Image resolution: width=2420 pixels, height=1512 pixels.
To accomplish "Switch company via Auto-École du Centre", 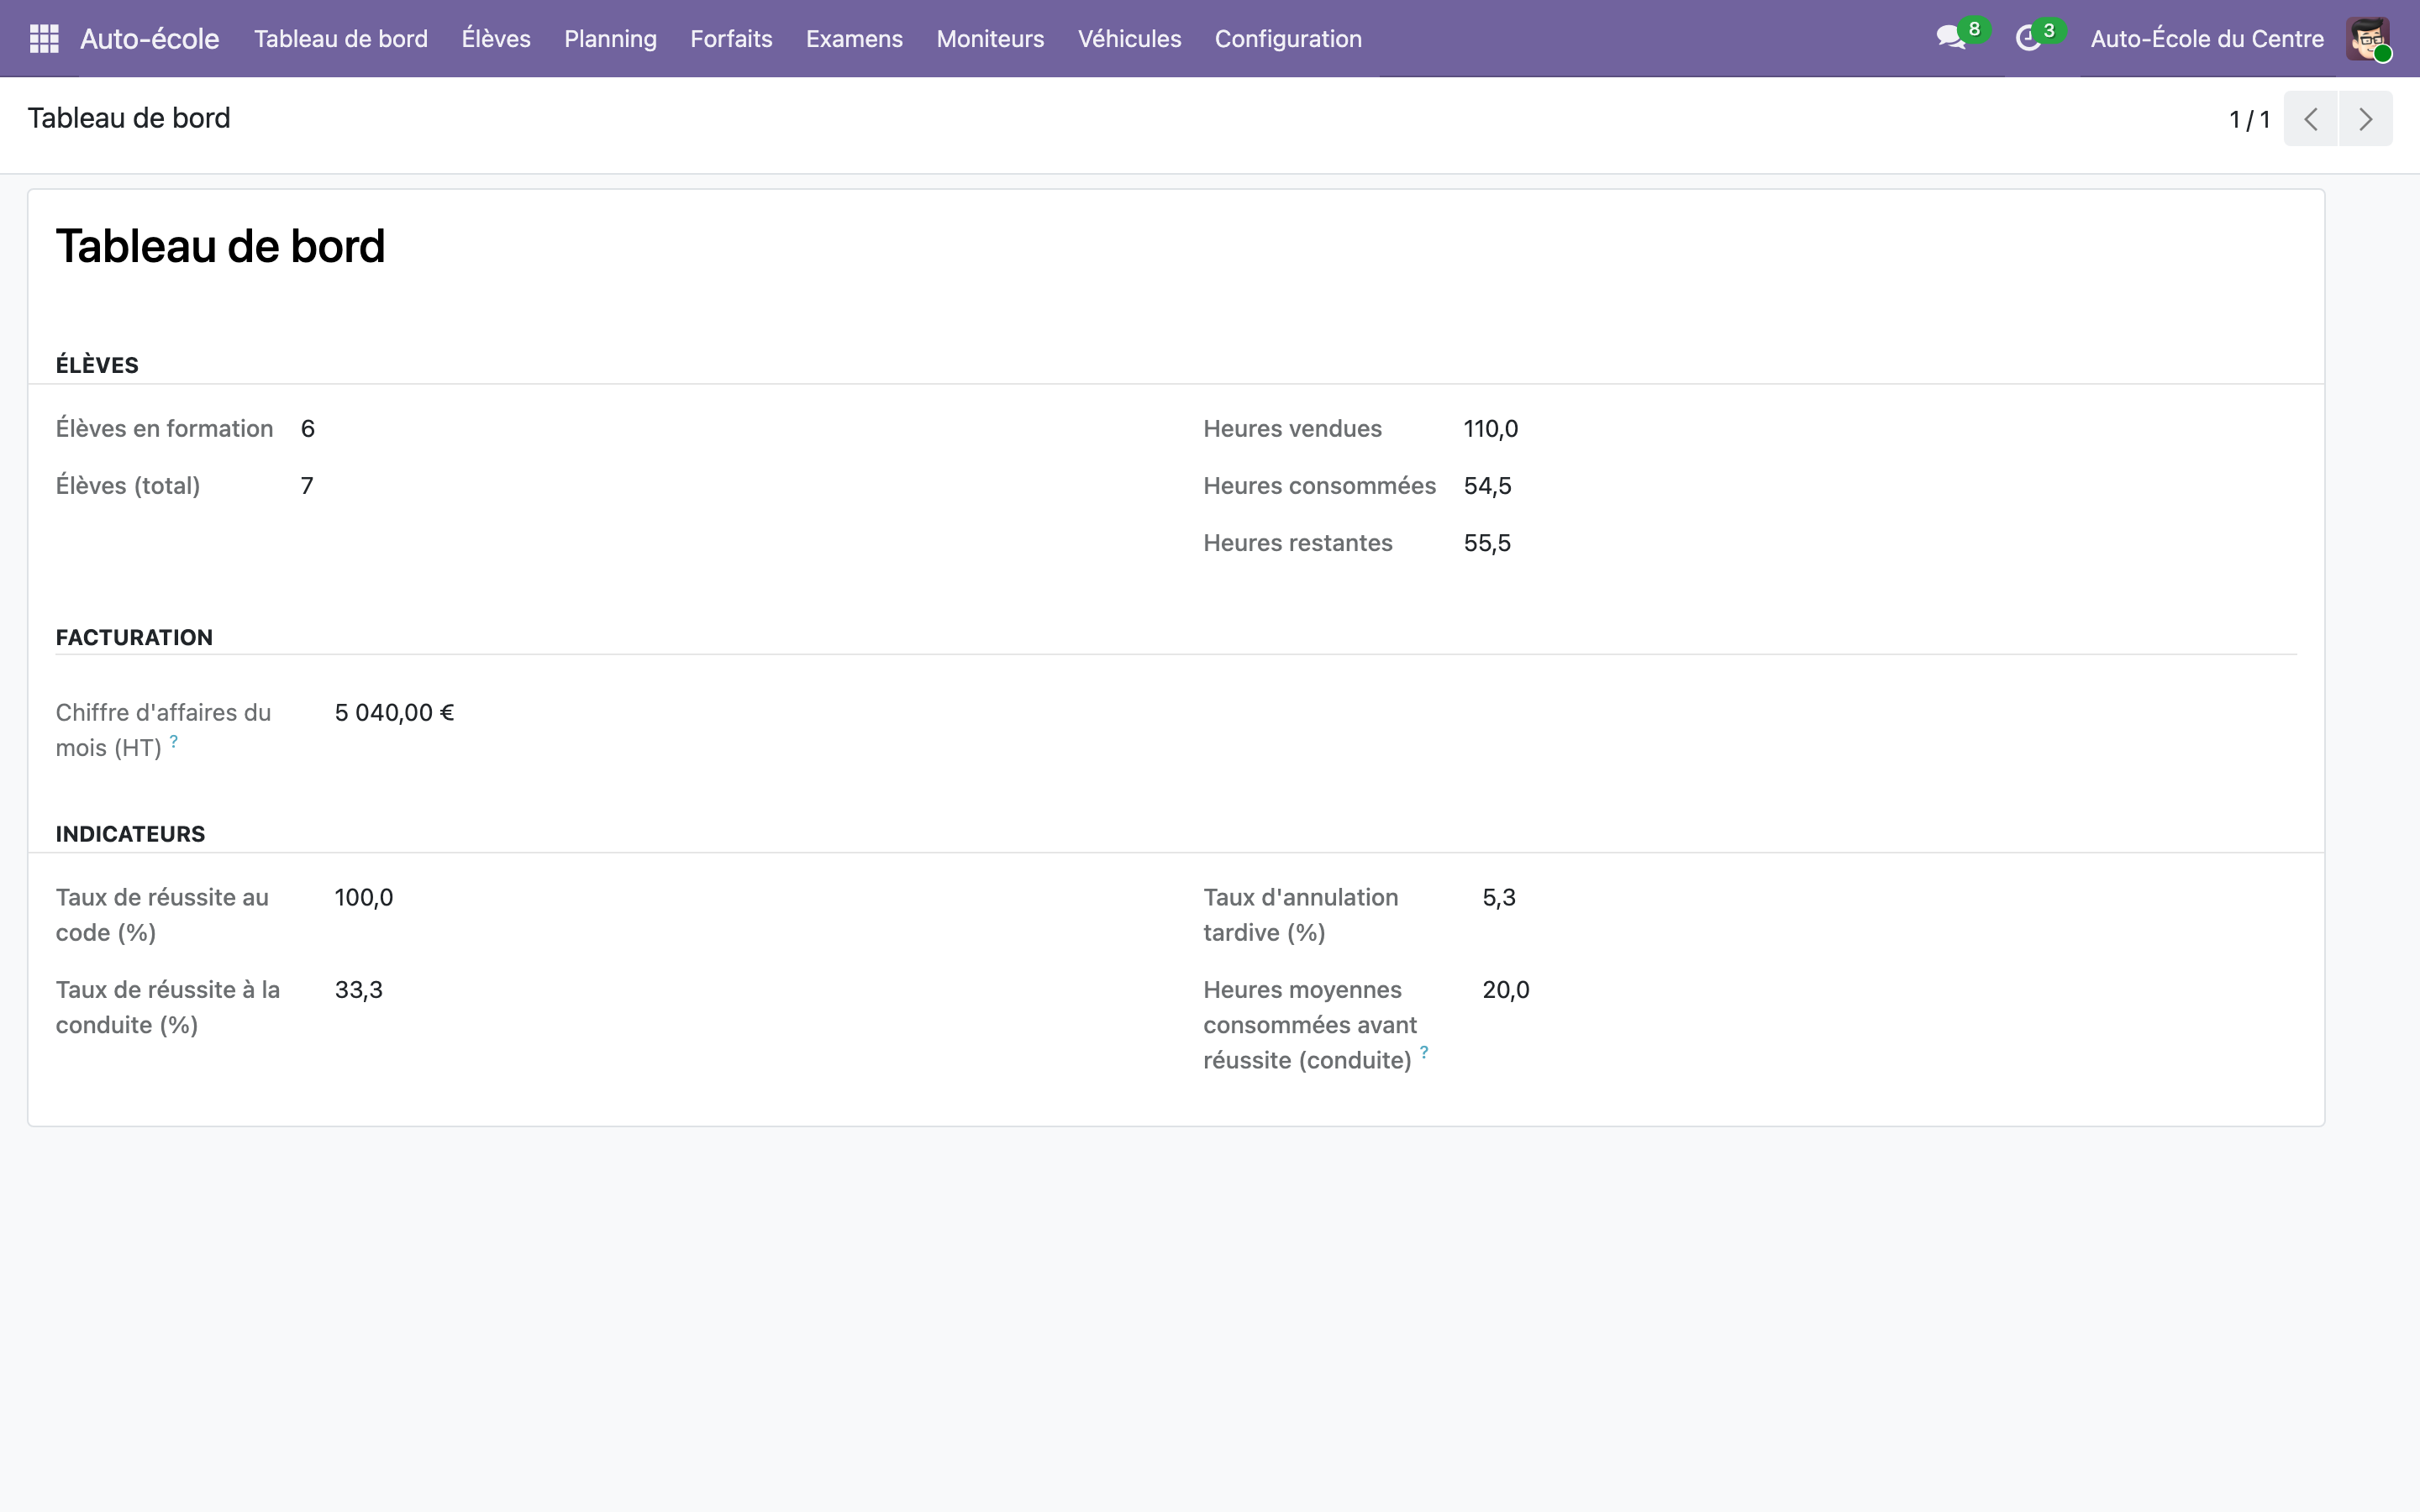I will (x=2207, y=39).
